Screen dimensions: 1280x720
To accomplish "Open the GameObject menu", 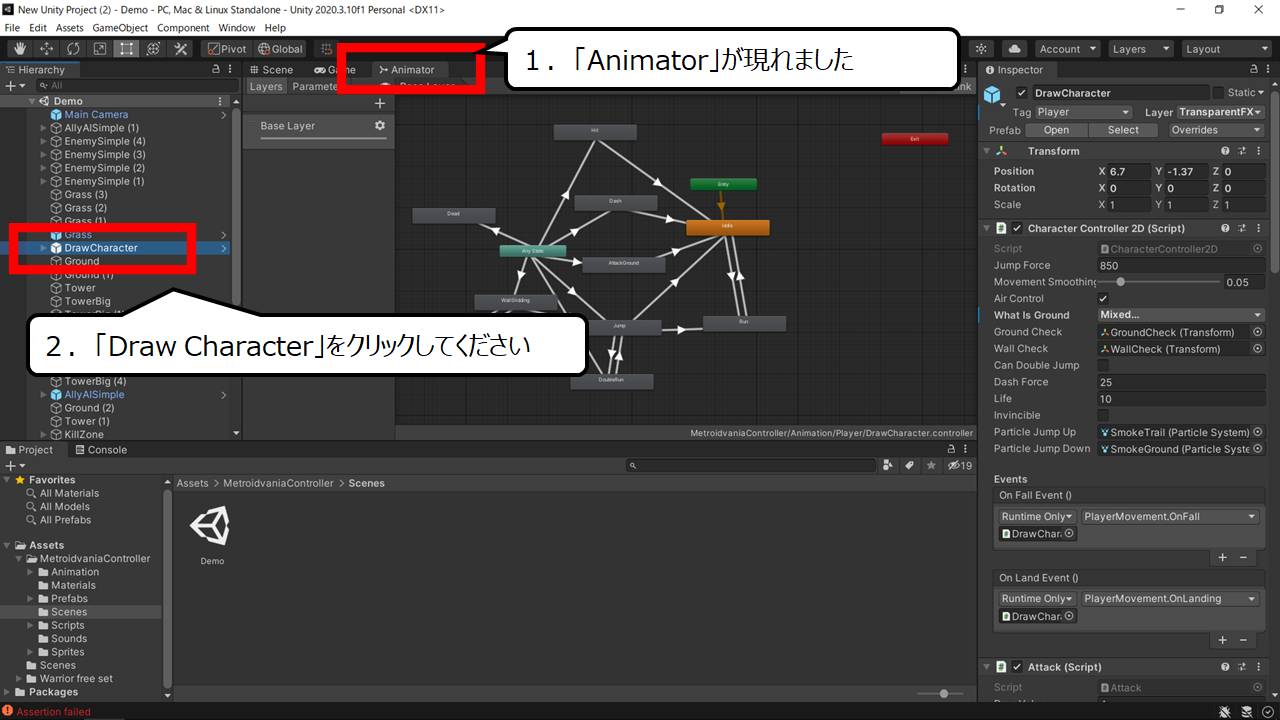I will pyautogui.click(x=118, y=28).
